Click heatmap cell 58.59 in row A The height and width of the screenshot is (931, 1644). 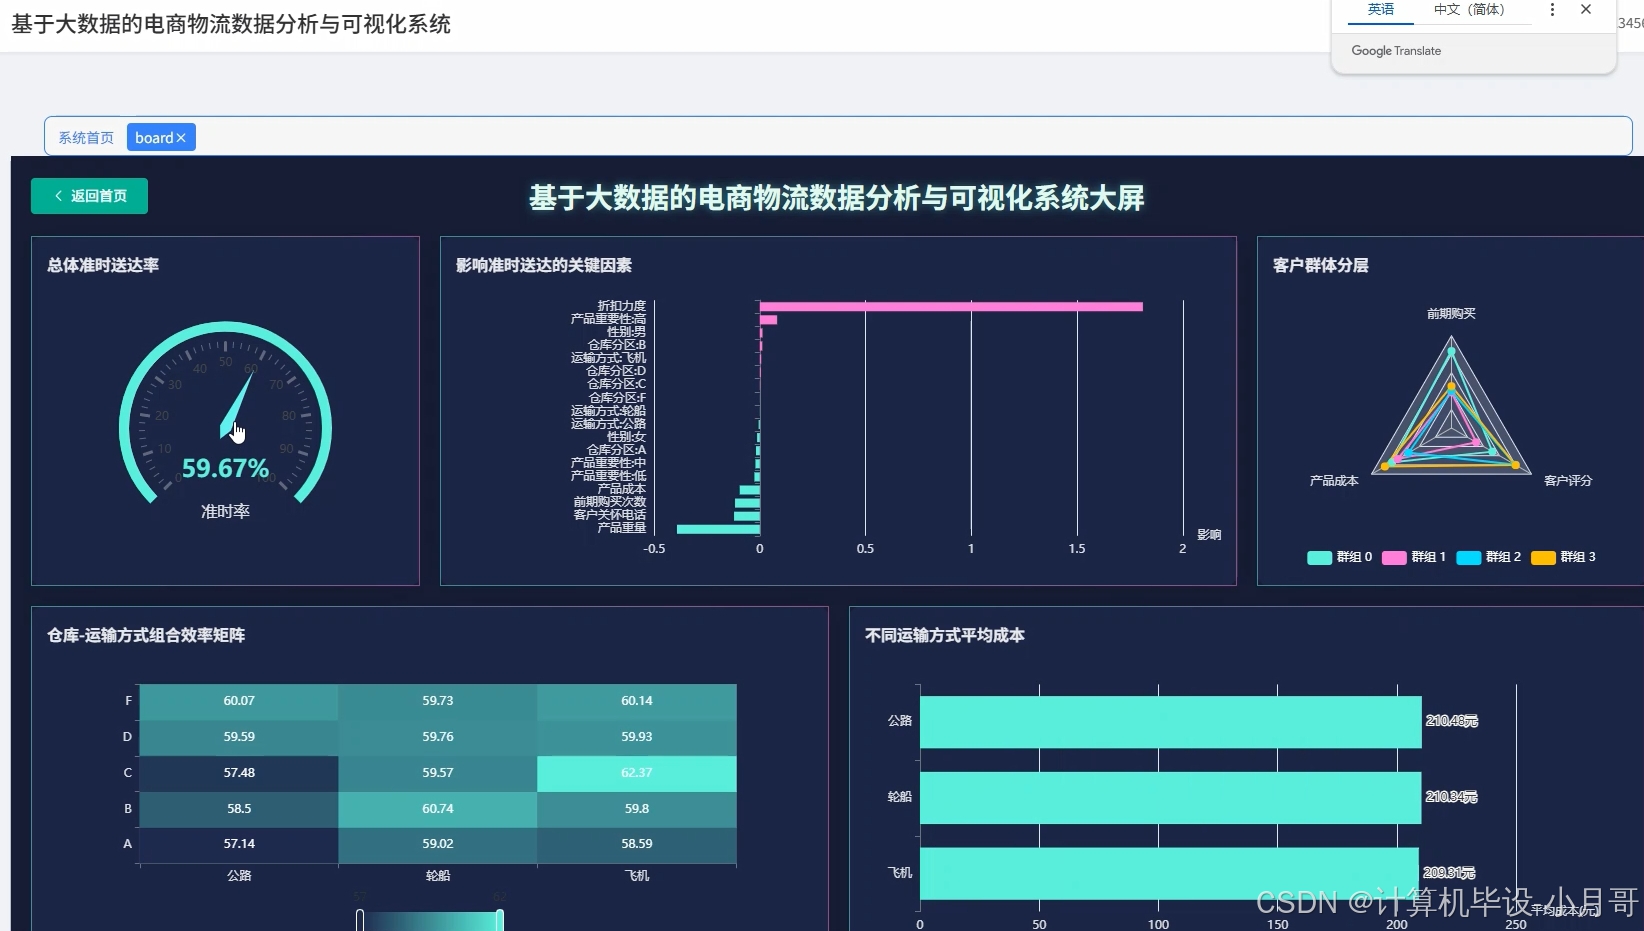[x=637, y=844]
